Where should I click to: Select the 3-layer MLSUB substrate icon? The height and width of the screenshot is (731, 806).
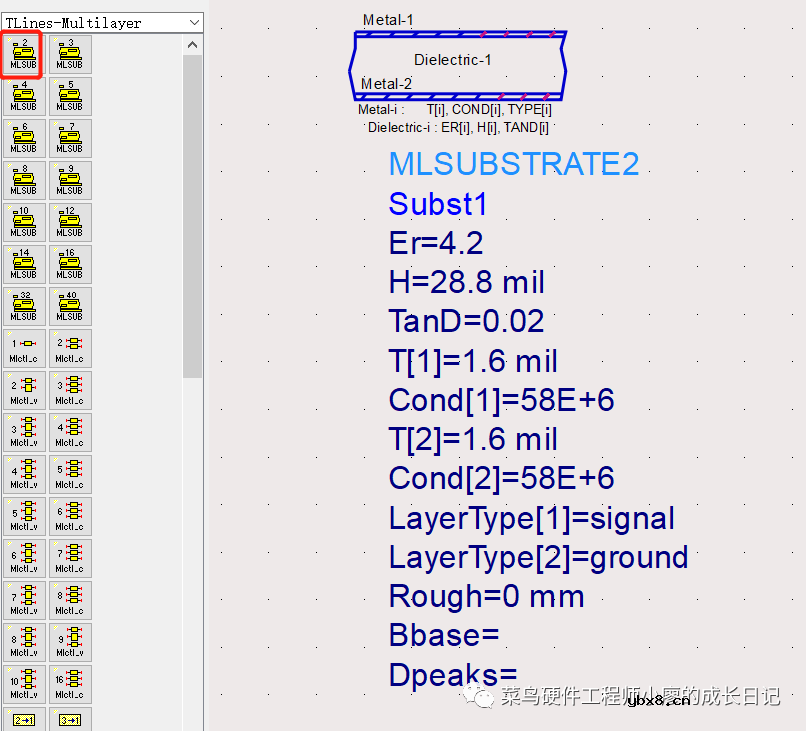coord(69,54)
